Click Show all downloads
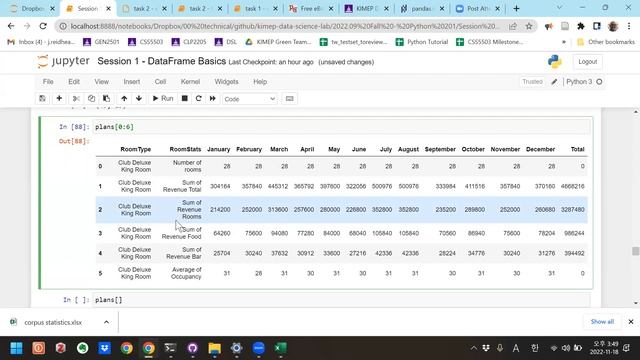 point(602,322)
